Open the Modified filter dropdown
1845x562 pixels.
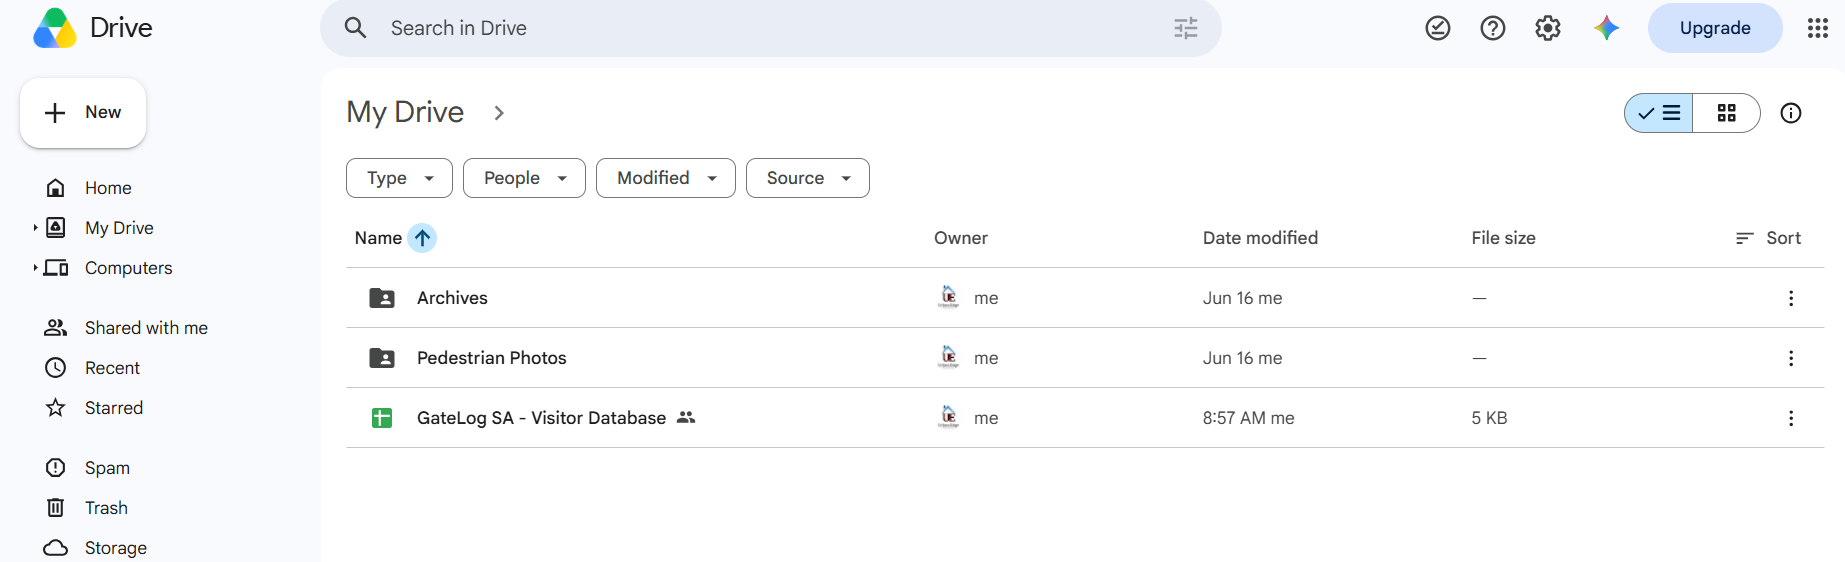pos(666,178)
